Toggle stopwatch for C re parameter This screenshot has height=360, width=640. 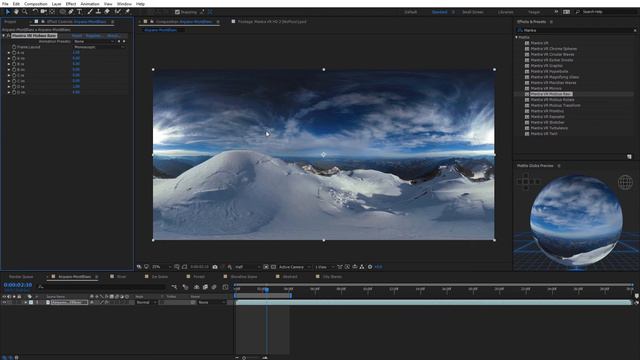coord(14,76)
